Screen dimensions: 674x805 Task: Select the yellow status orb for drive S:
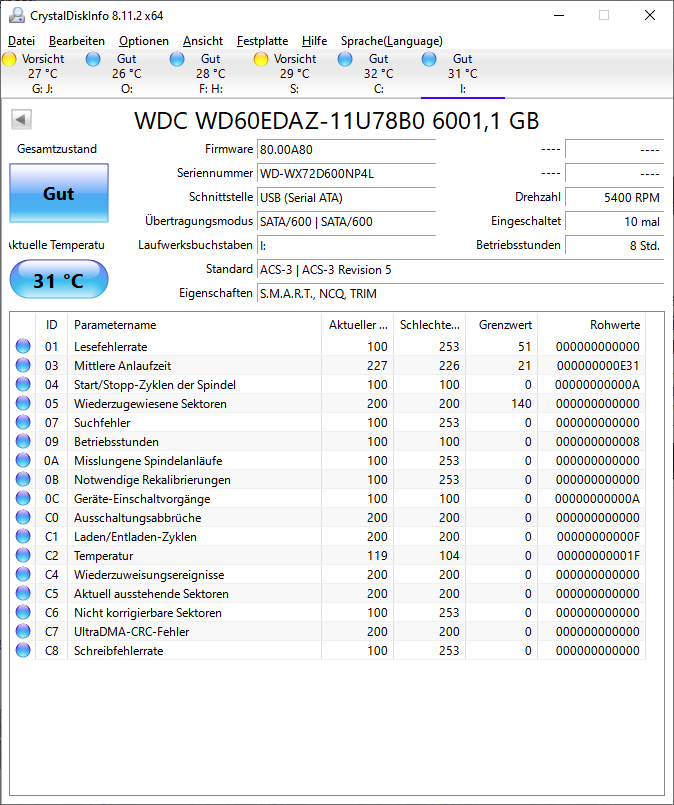click(x=261, y=59)
